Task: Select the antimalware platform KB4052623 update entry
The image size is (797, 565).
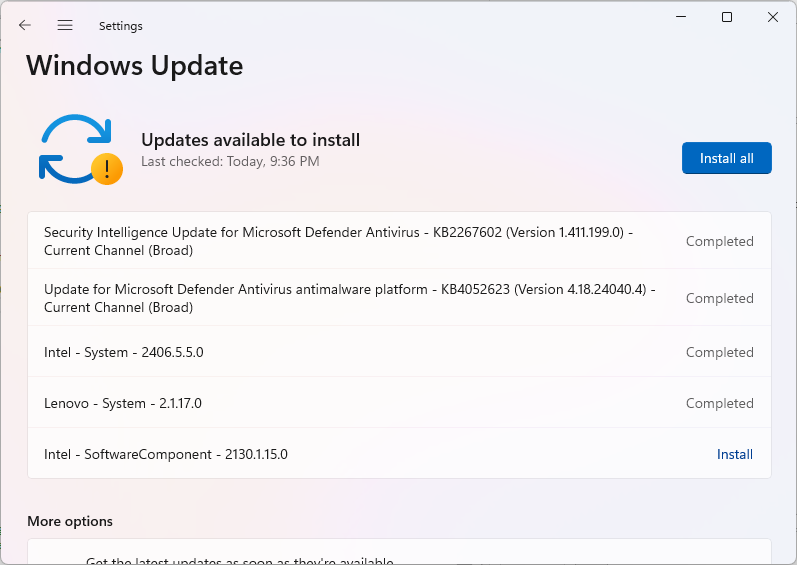Action: [x=349, y=298]
